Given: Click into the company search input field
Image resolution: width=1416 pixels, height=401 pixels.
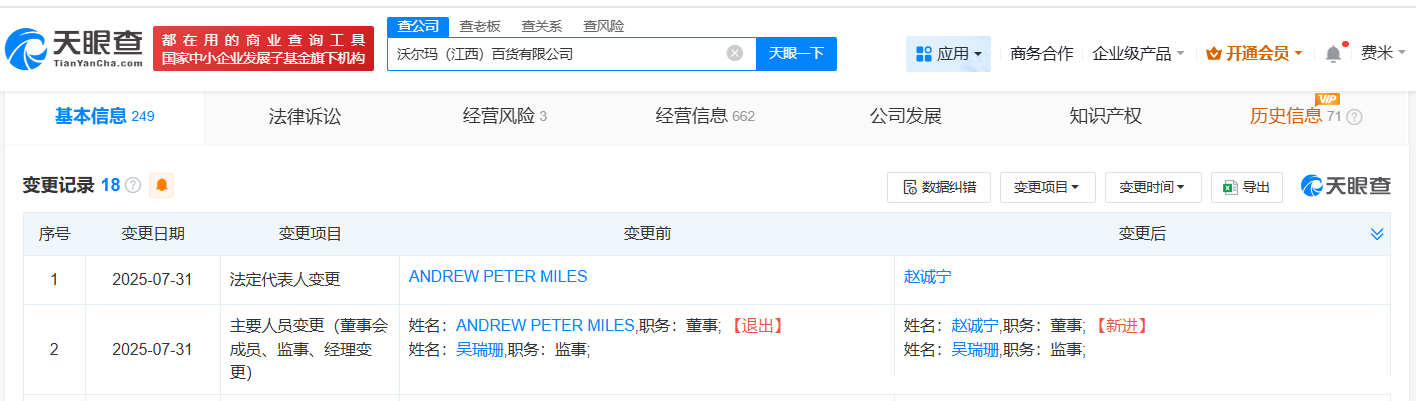Looking at the screenshot, I should (555, 54).
